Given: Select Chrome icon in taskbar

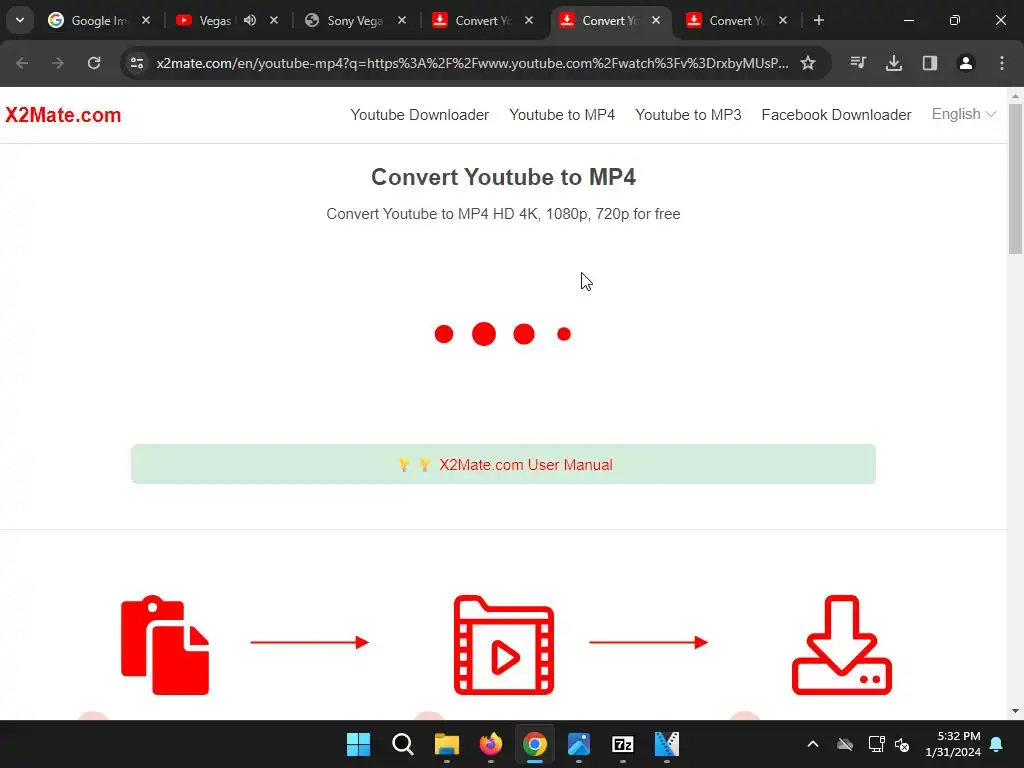Looking at the screenshot, I should 534,744.
